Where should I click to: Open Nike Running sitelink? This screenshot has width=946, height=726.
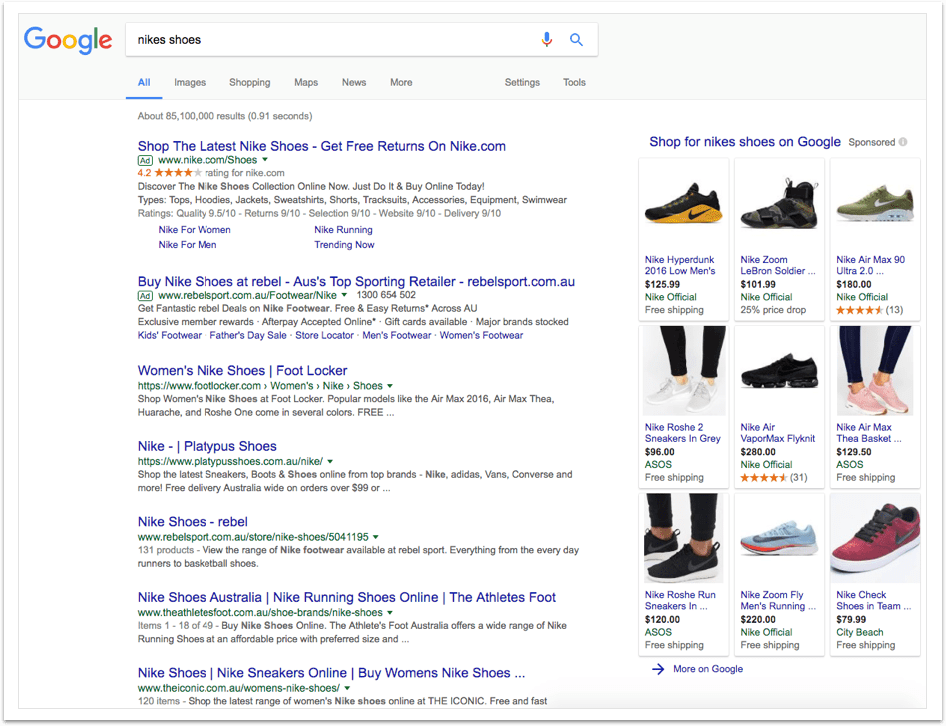pos(343,230)
